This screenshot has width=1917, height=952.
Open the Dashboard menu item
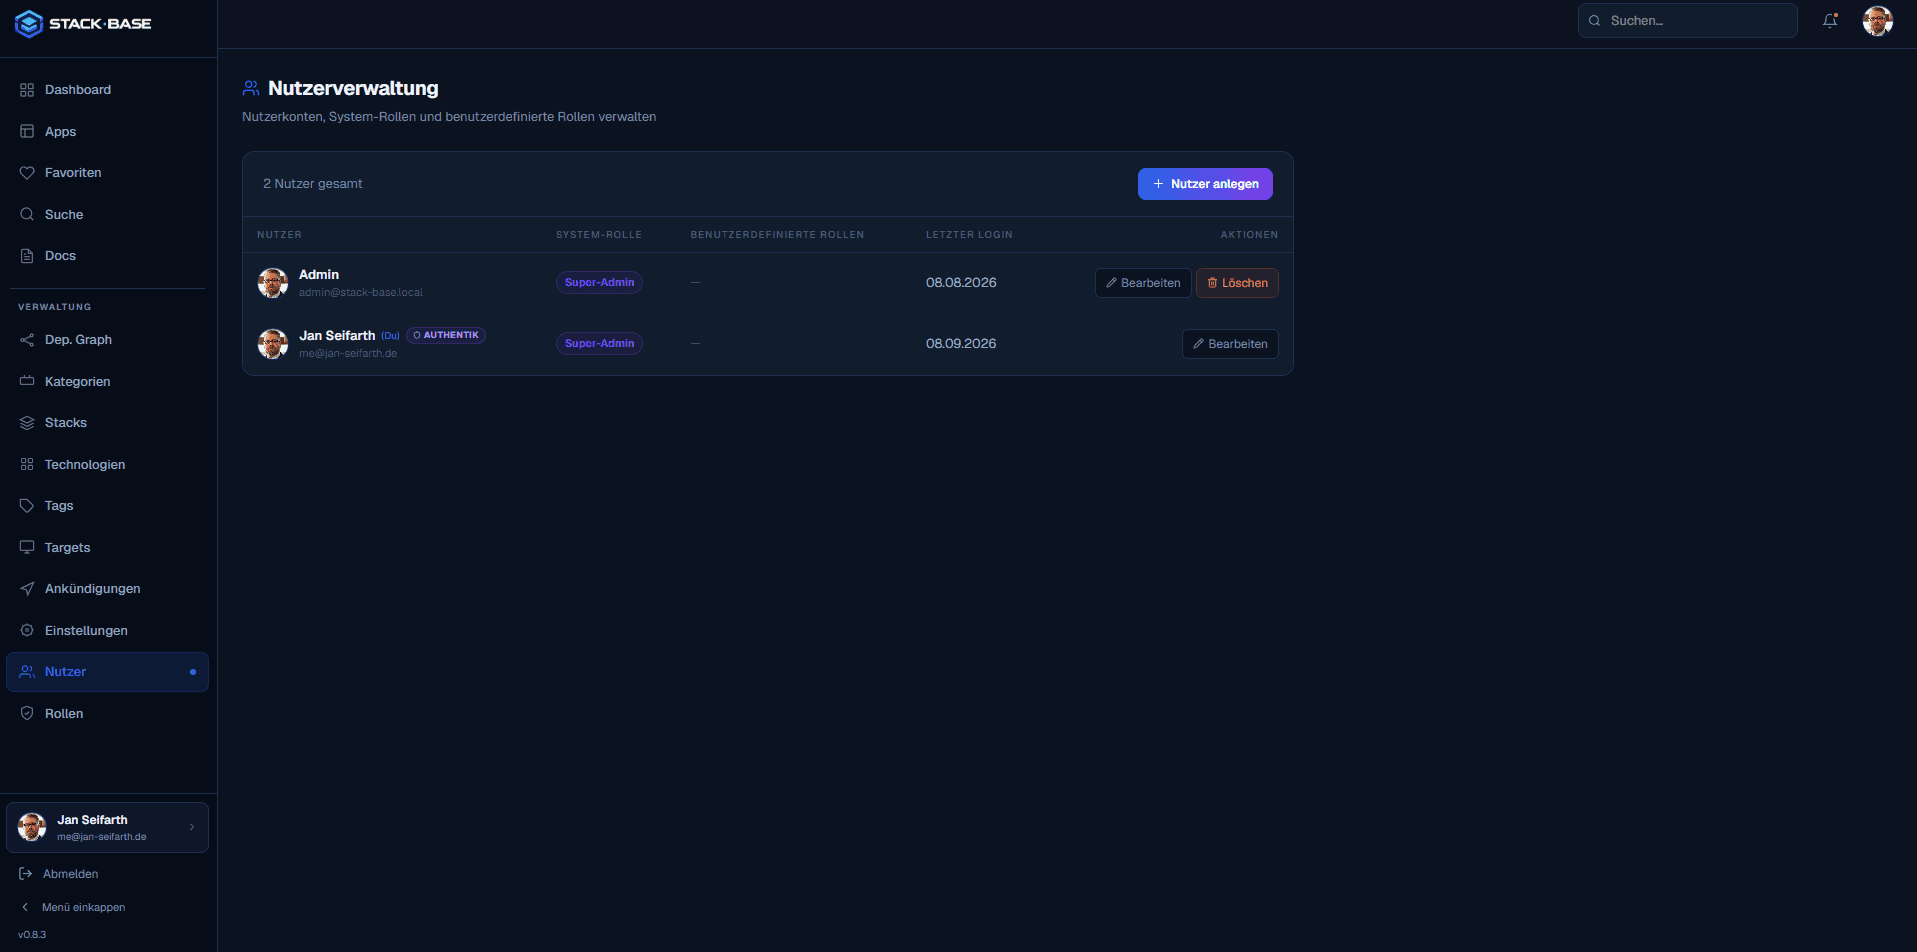click(x=107, y=90)
